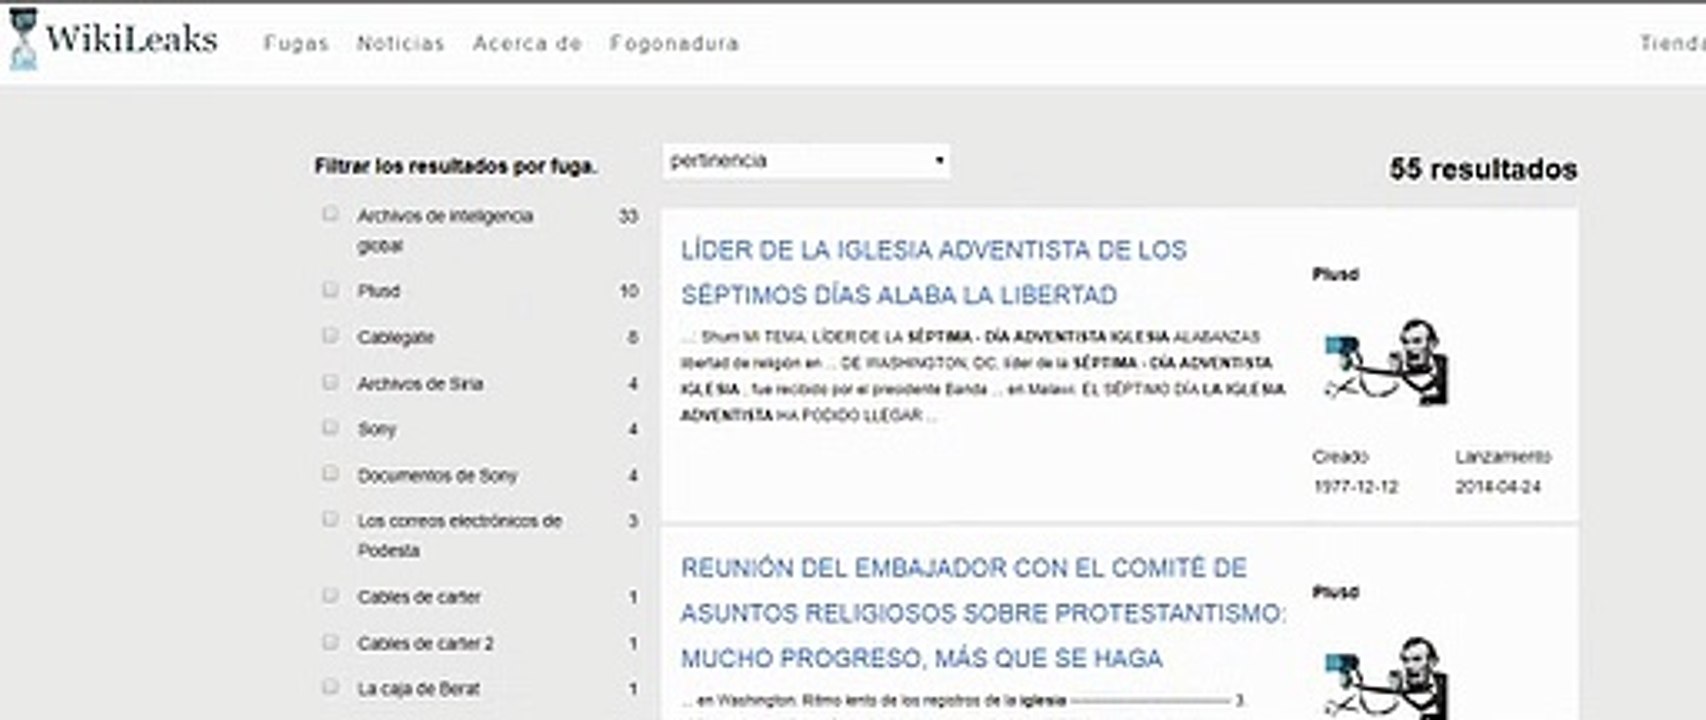
Task: Open the Plusd image of the second result
Action: coord(1385,678)
